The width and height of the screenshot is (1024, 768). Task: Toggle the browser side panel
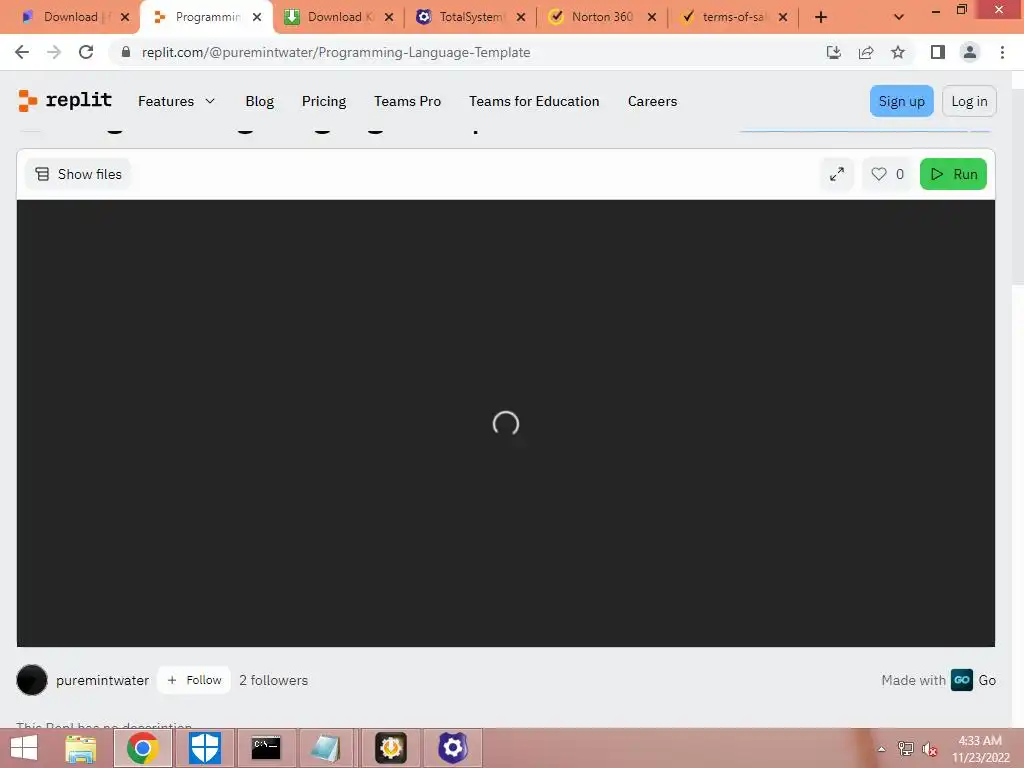coord(938,52)
